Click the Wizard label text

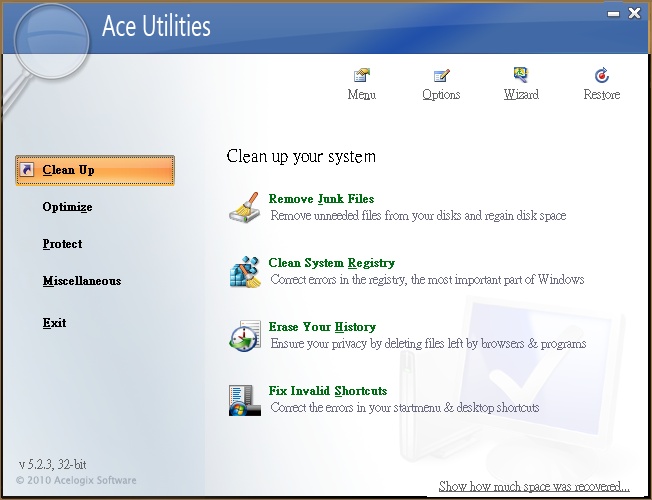(521, 94)
